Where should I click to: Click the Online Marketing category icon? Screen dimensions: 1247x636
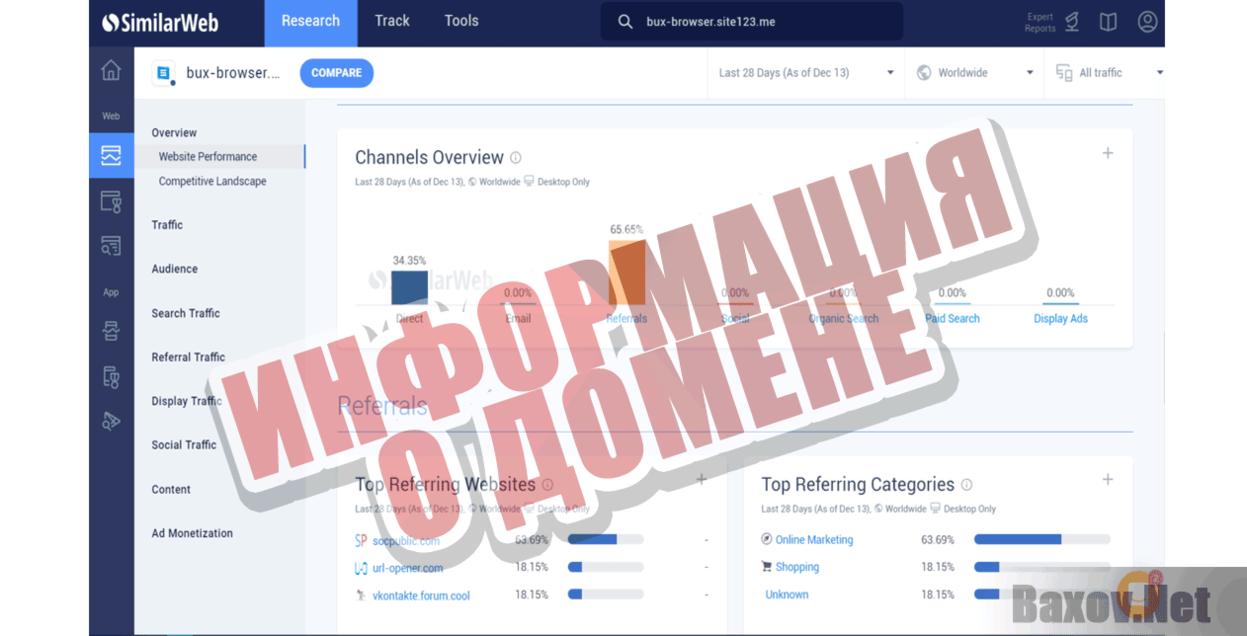[x=767, y=539]
